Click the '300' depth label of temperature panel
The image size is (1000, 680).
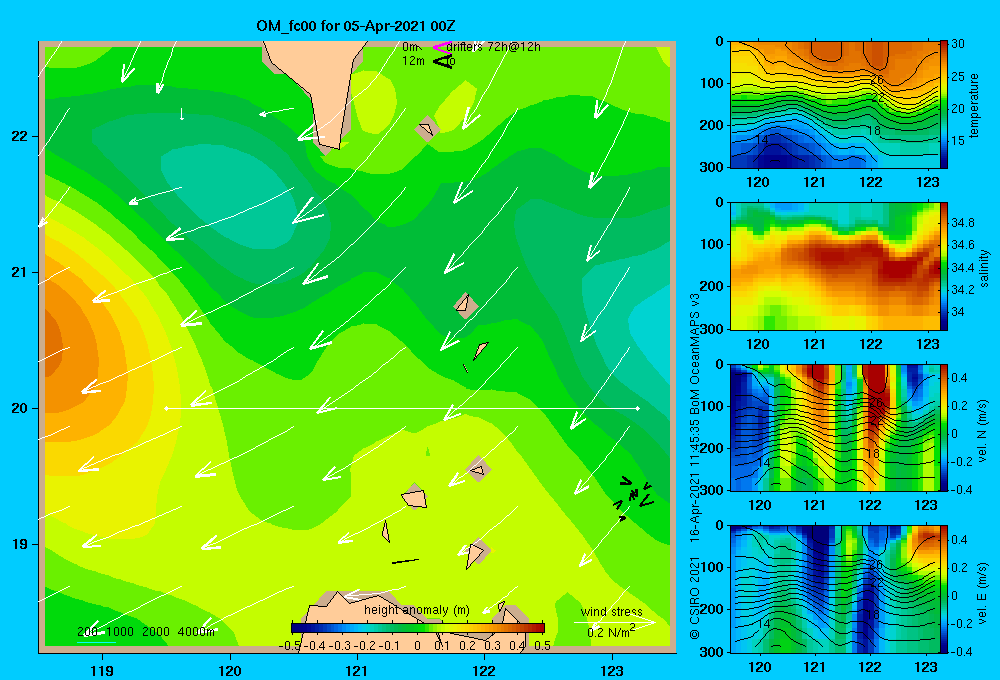tap(712, 166)
